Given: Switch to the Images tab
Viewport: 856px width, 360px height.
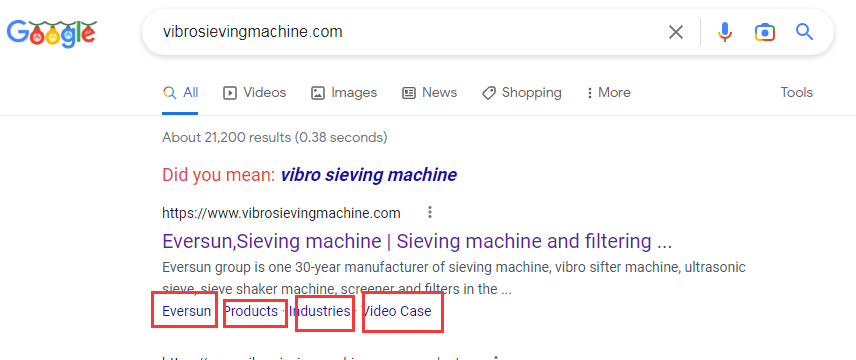Looking at the screenshot, I should coord(343,93).
